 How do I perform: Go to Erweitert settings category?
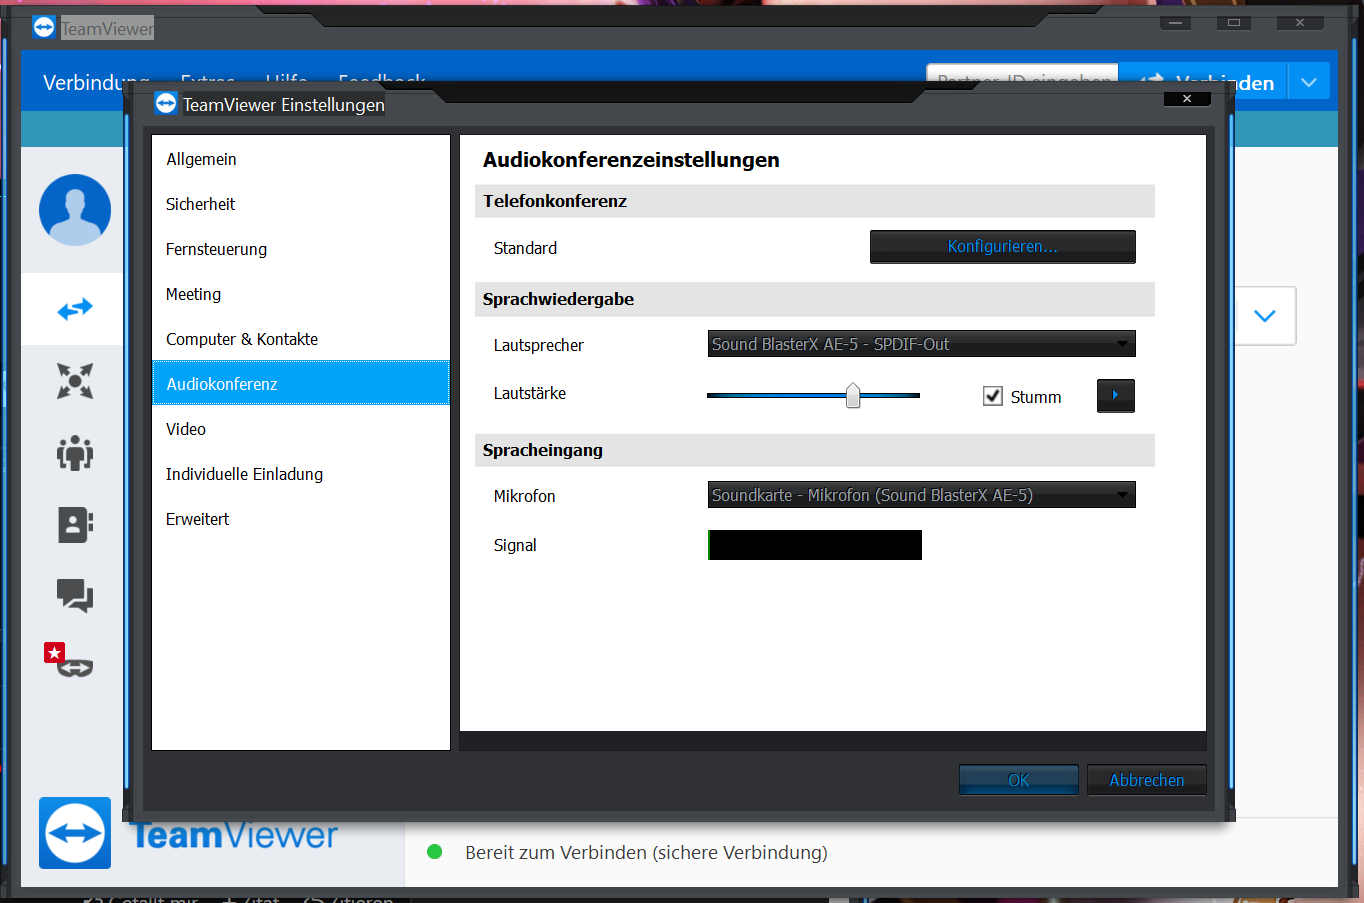pos(300,519)
